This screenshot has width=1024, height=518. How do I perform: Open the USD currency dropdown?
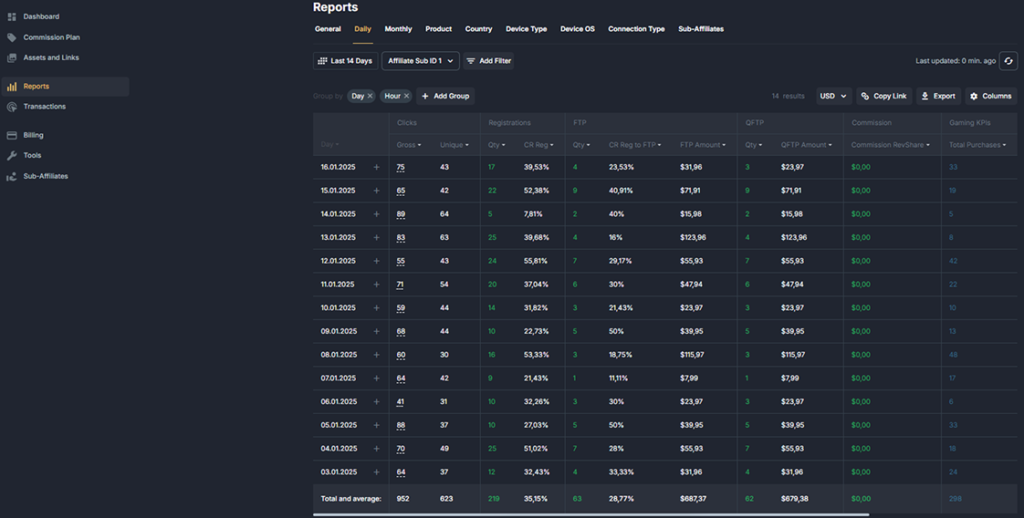click(x=833, y=96)
